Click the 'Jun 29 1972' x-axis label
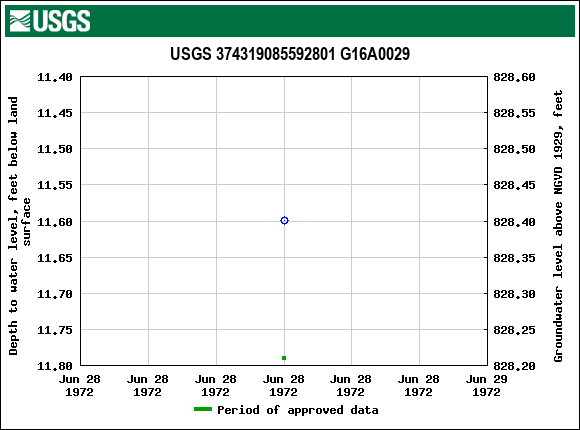 [486, 386]
